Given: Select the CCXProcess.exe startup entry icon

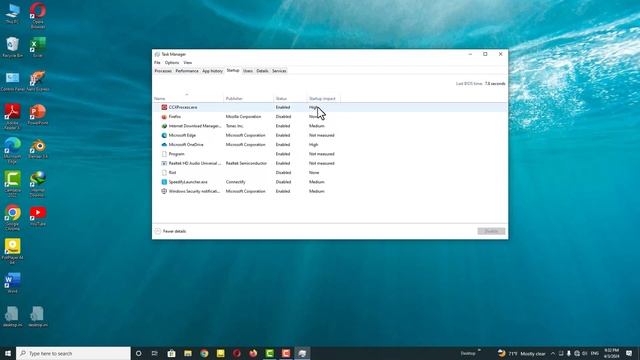Looking at the screenshot, I should click(164, 107).
